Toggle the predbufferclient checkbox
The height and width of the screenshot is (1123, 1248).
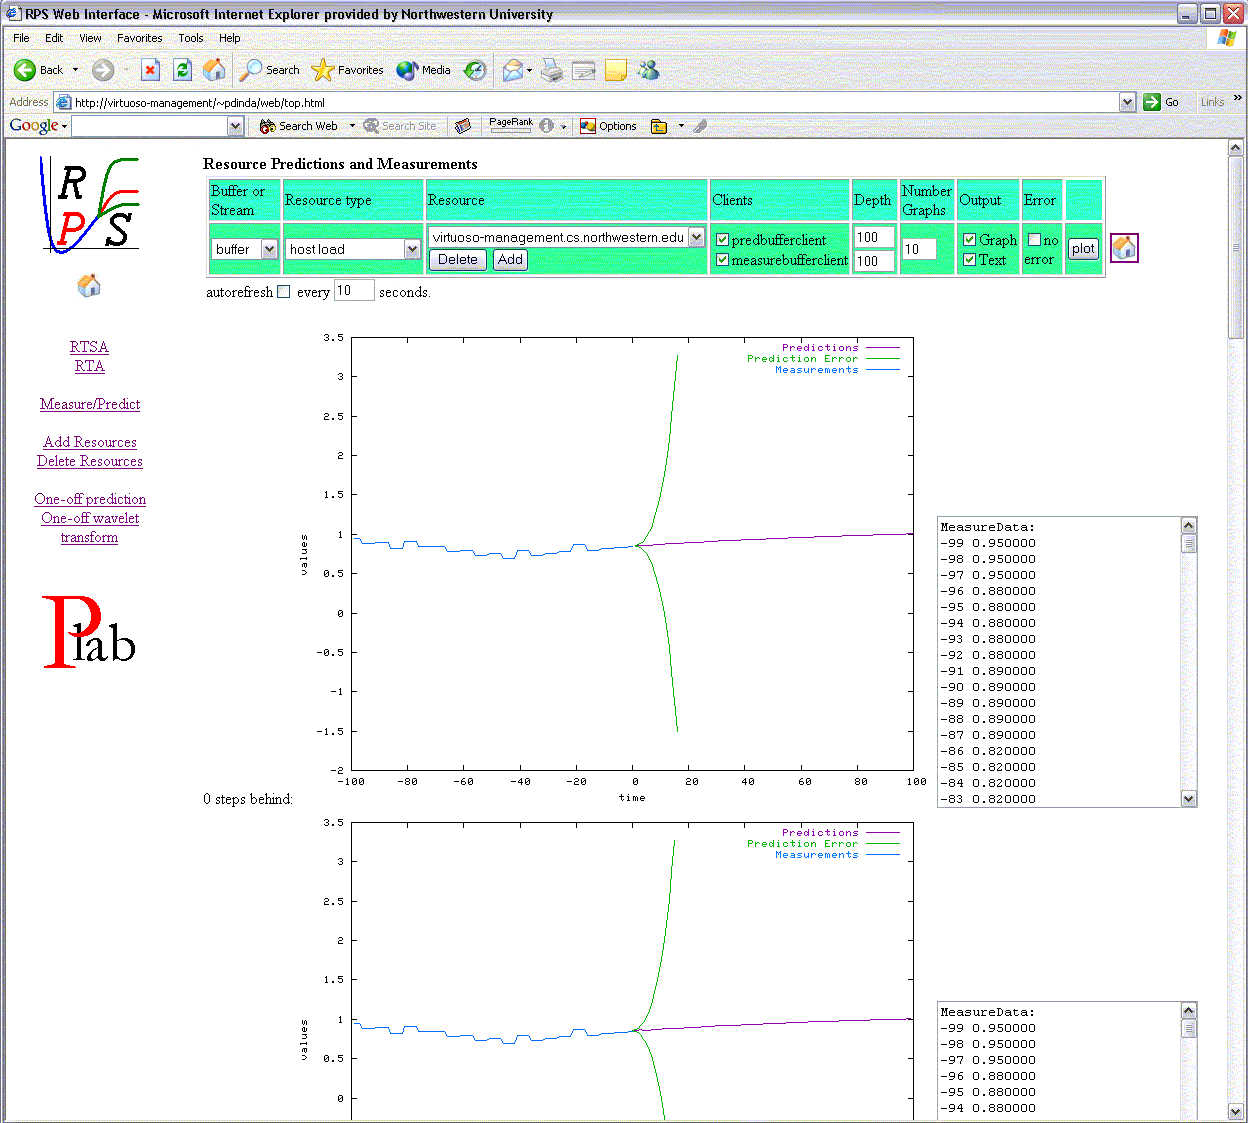pos(722,240)
